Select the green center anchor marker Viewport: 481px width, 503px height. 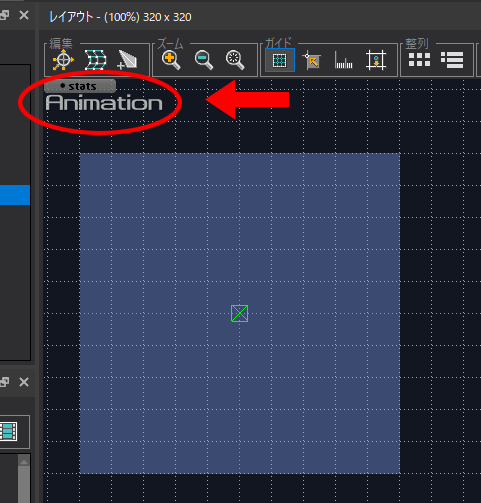tap(239, 313)
